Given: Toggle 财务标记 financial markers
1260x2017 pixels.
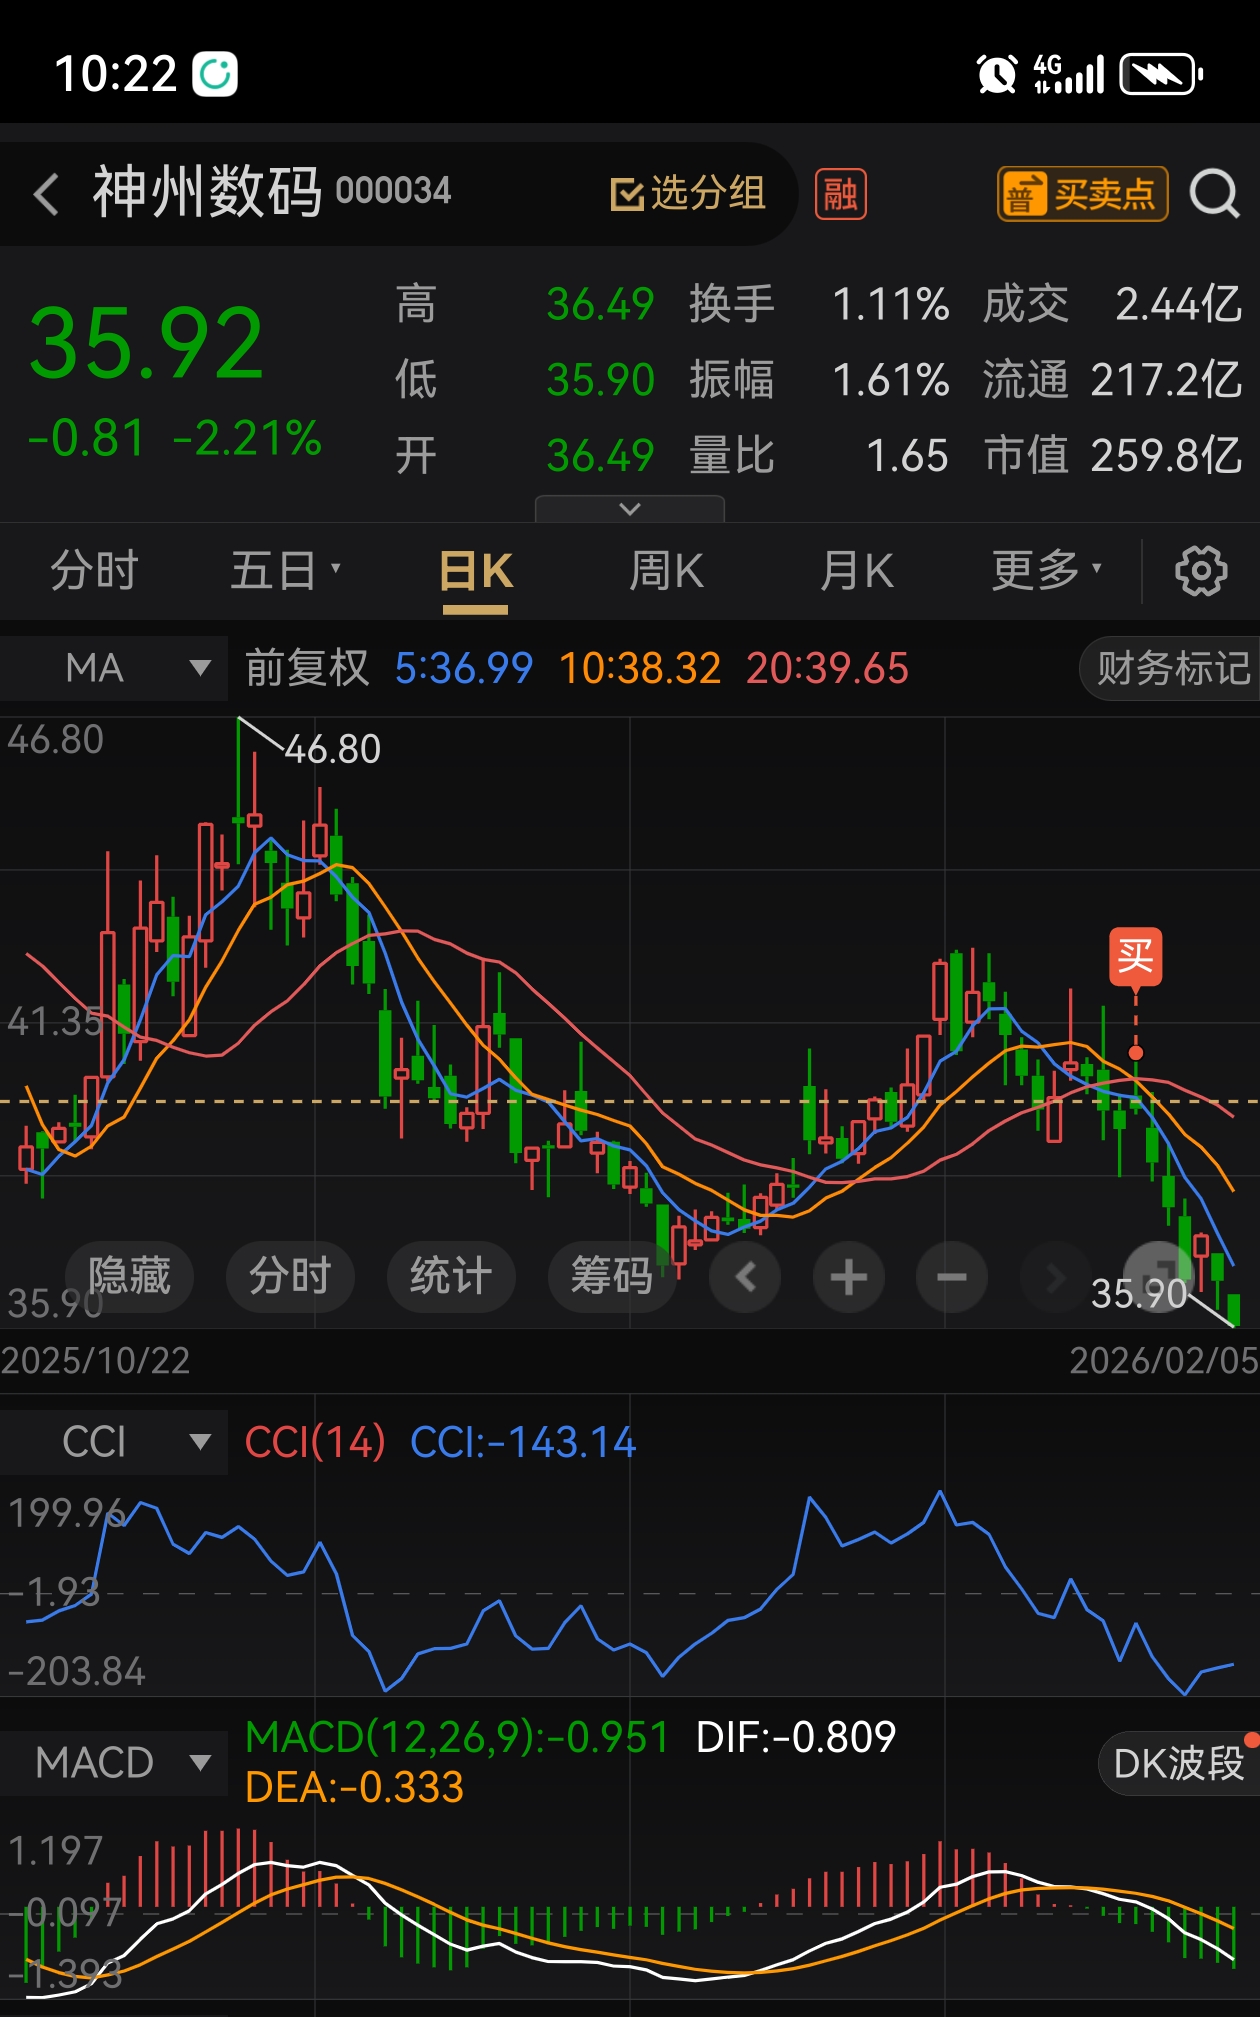Looking at the screenshot, I should [x=1172, y=668].
